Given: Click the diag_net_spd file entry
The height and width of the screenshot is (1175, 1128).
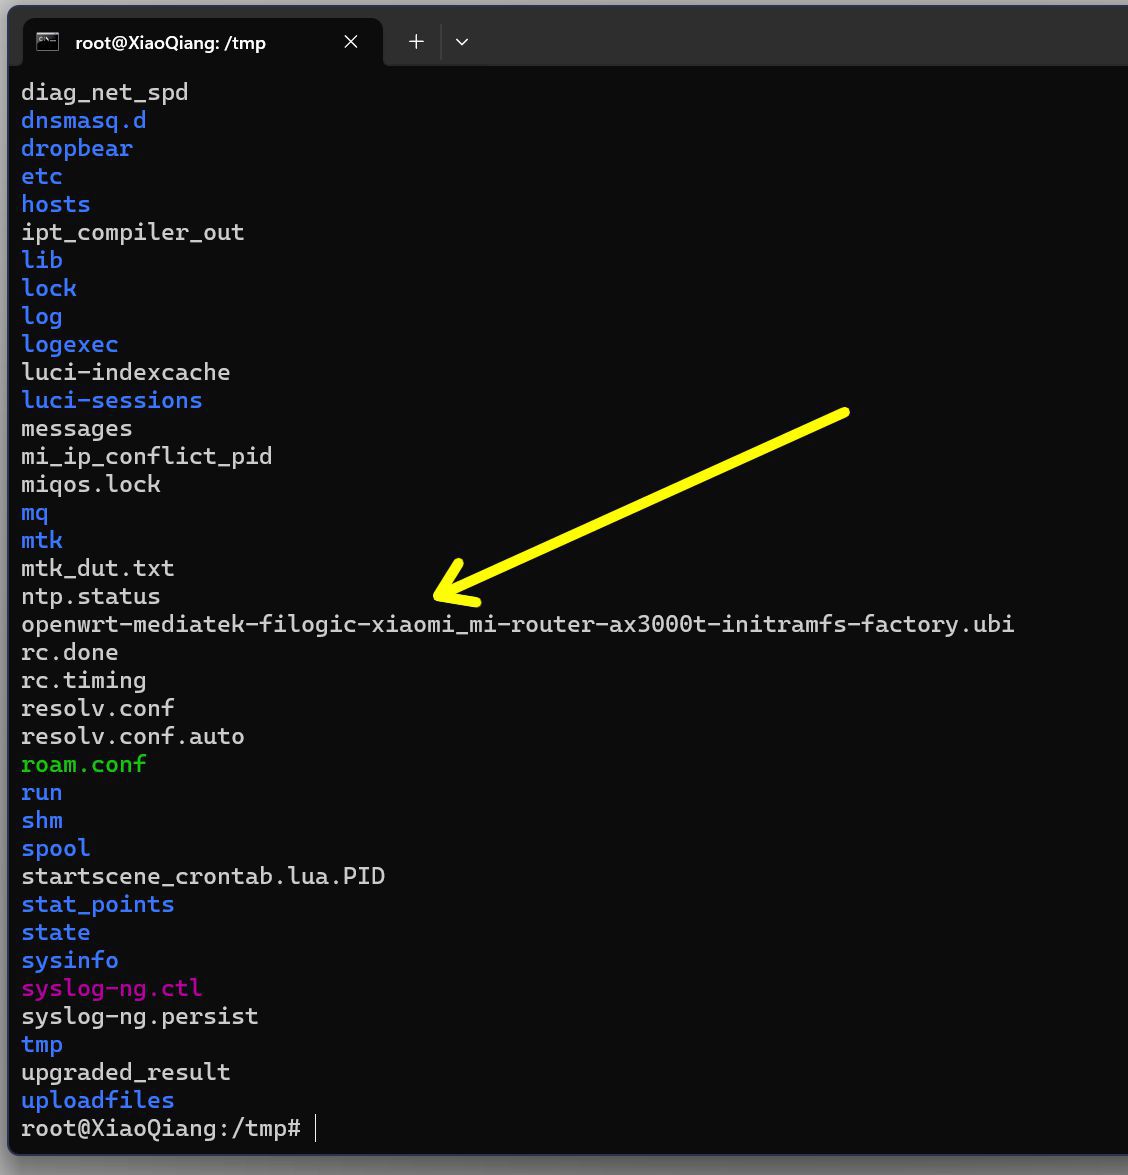Looking at the screenshot, I should pos(104,93).
